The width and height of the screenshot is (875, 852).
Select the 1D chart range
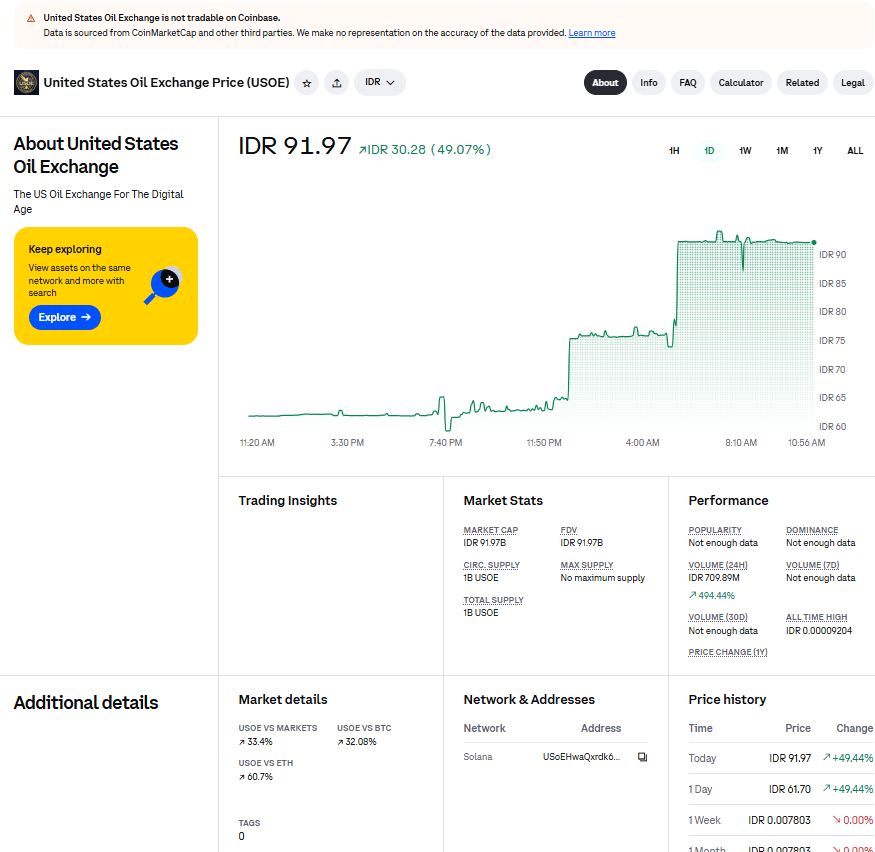tap(709, 151)
